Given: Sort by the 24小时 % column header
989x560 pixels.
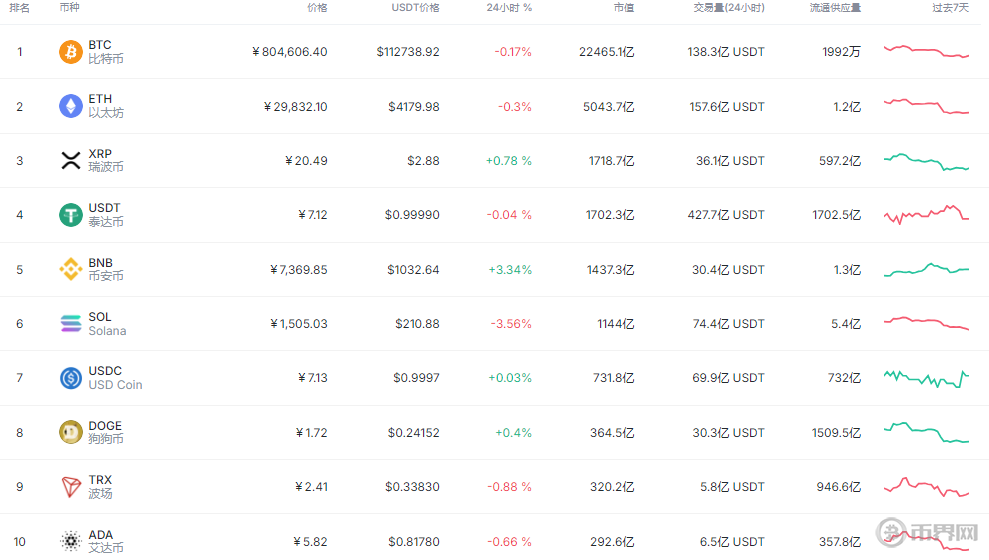Looking at the screenshot, I should click(509, 8).
